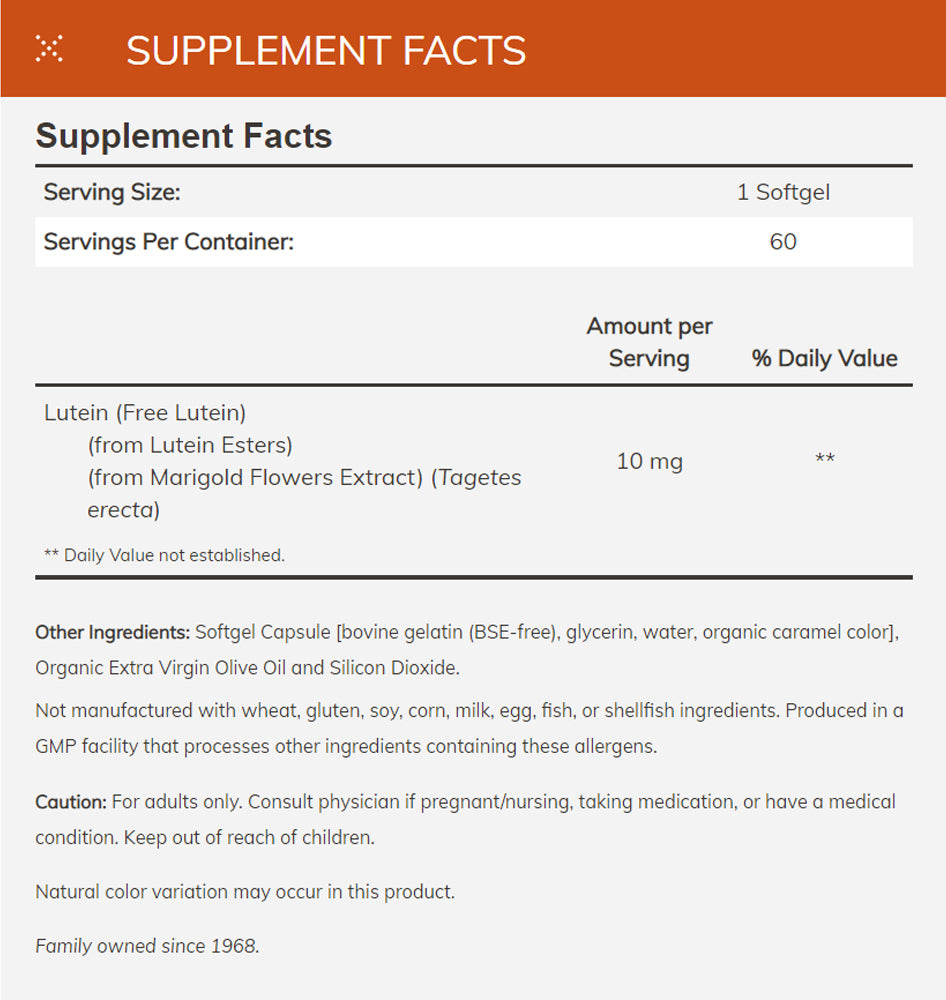Click the dotted cross icon in the orange header
Viewport: 946px width, 1000px height.
tap(49, 49)
